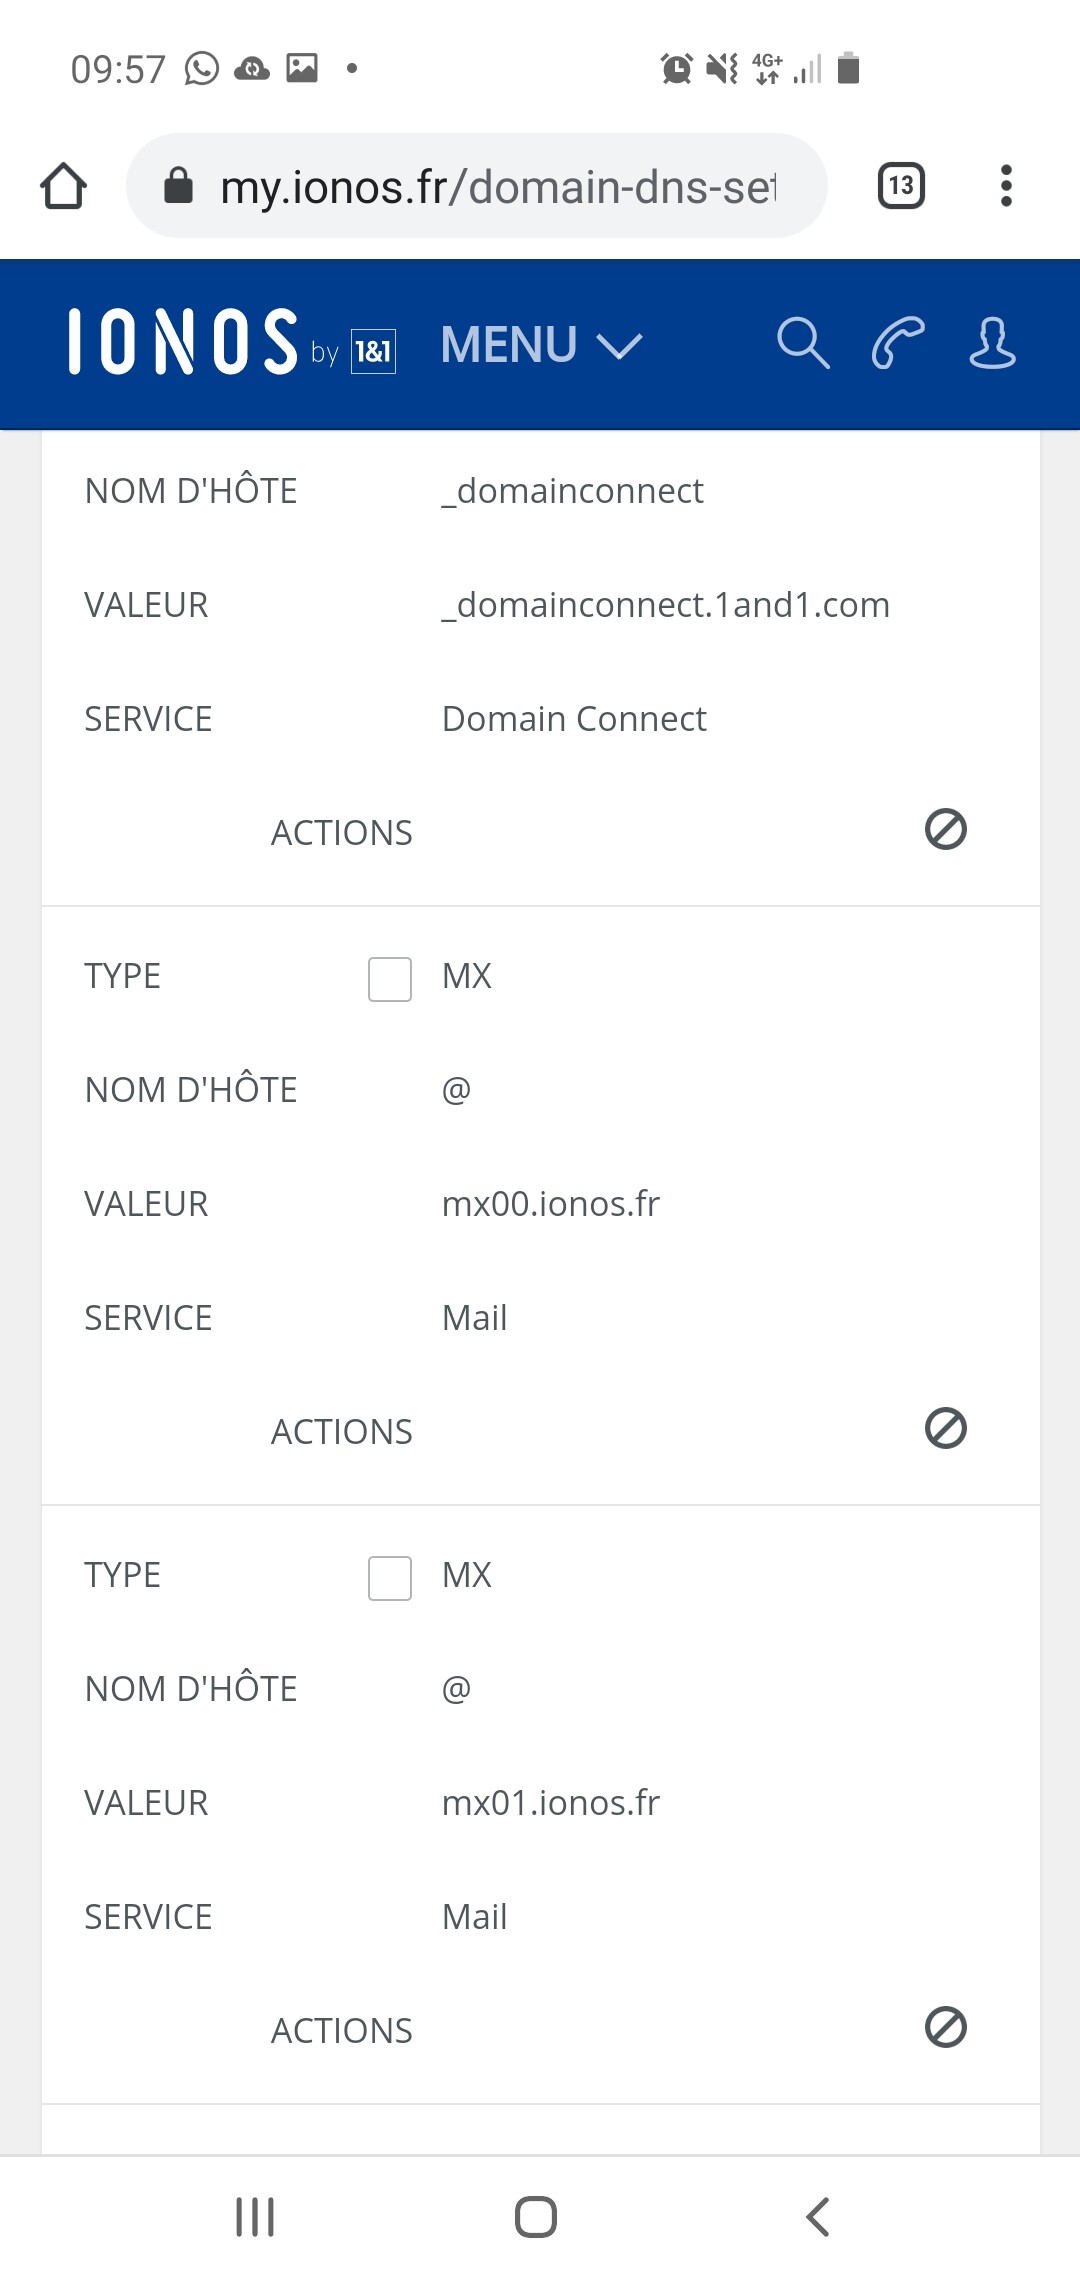
Task: Open the IONOS search icon
Action: coord(803,344)
